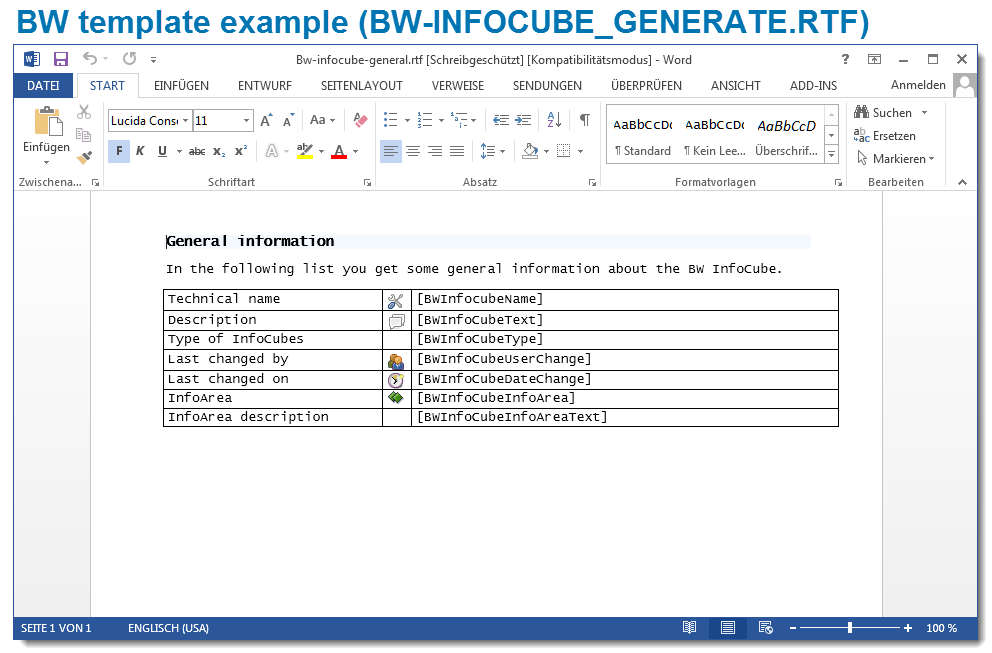Open Text Effects A icon

272,151
